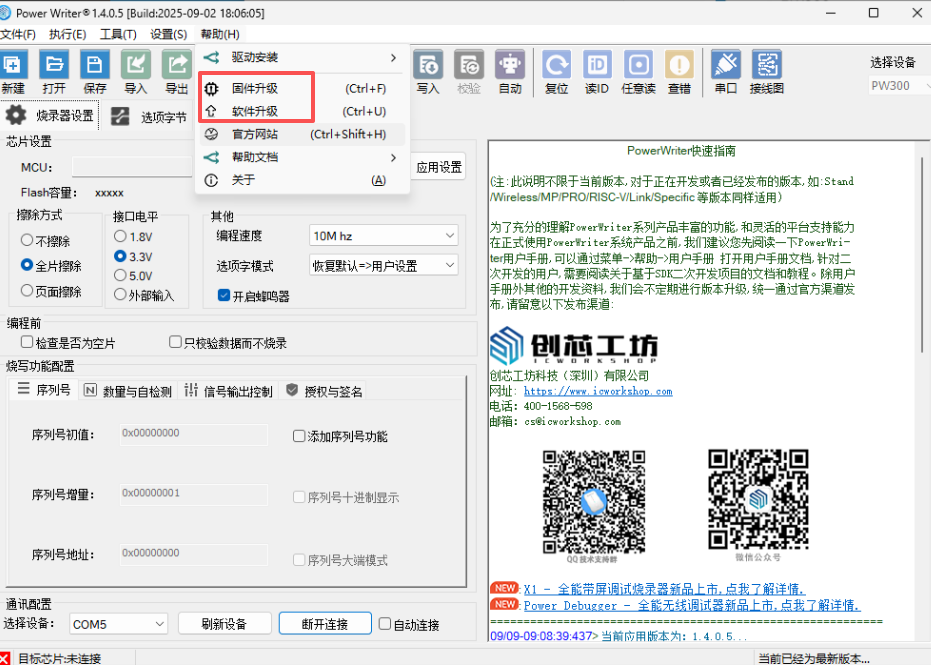Open the 设置(S) menu
The image size is (931, 665).
pyautogui.click(x=169, y=34)
